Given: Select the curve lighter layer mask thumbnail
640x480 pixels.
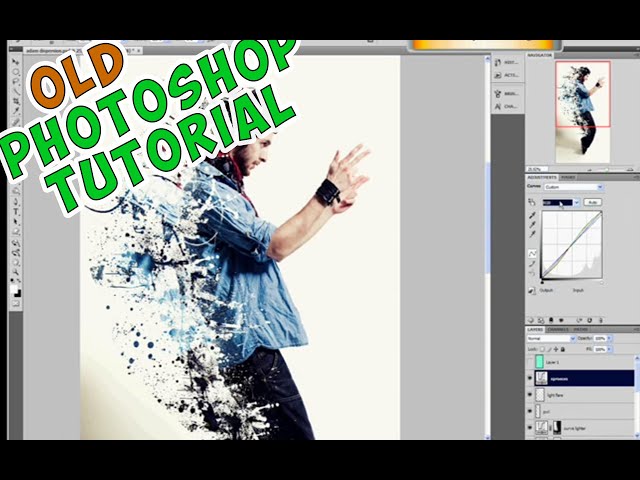Looking at the screenshot, I should coord(557,427).
